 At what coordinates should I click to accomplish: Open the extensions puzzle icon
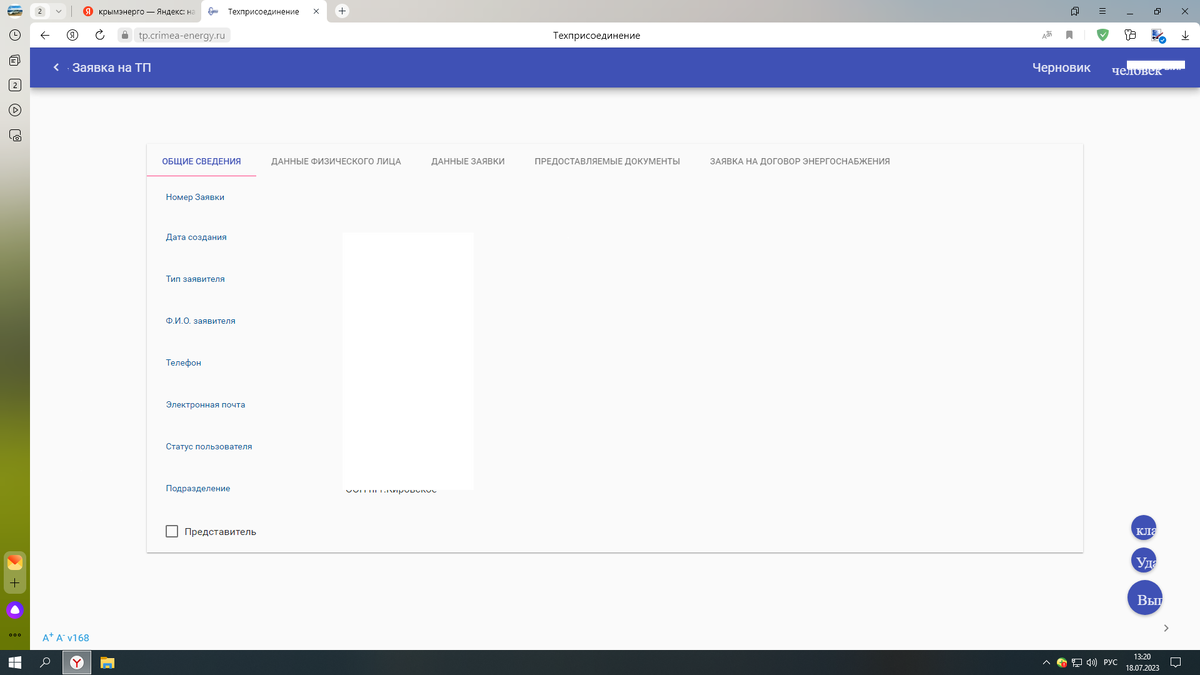[1130, 35]
